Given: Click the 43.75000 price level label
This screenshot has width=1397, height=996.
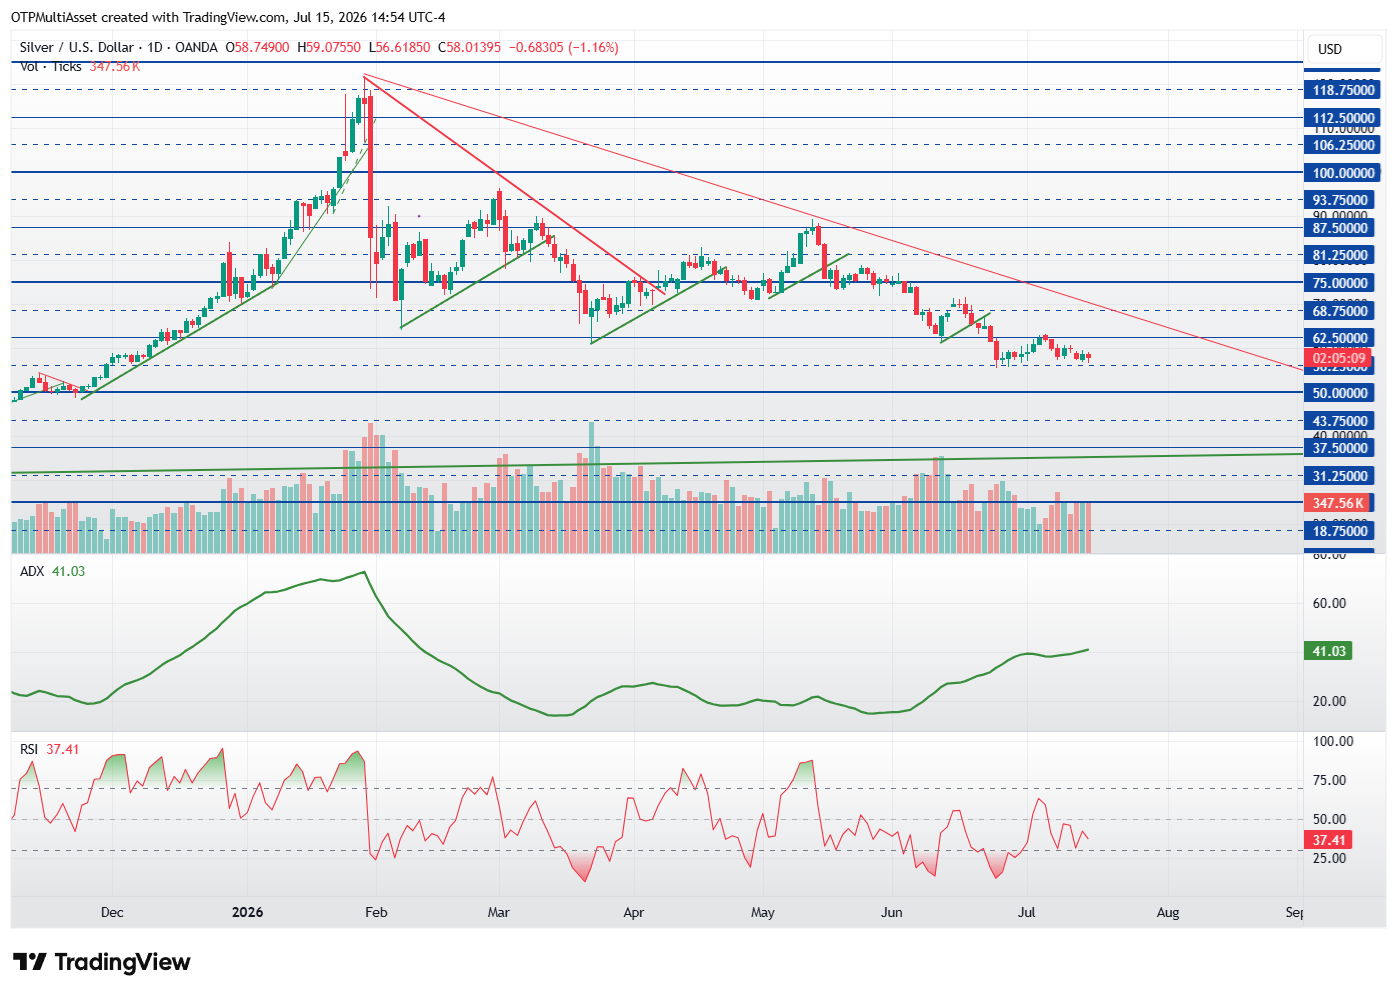Looking at the screenshot, I should 1340,421.
